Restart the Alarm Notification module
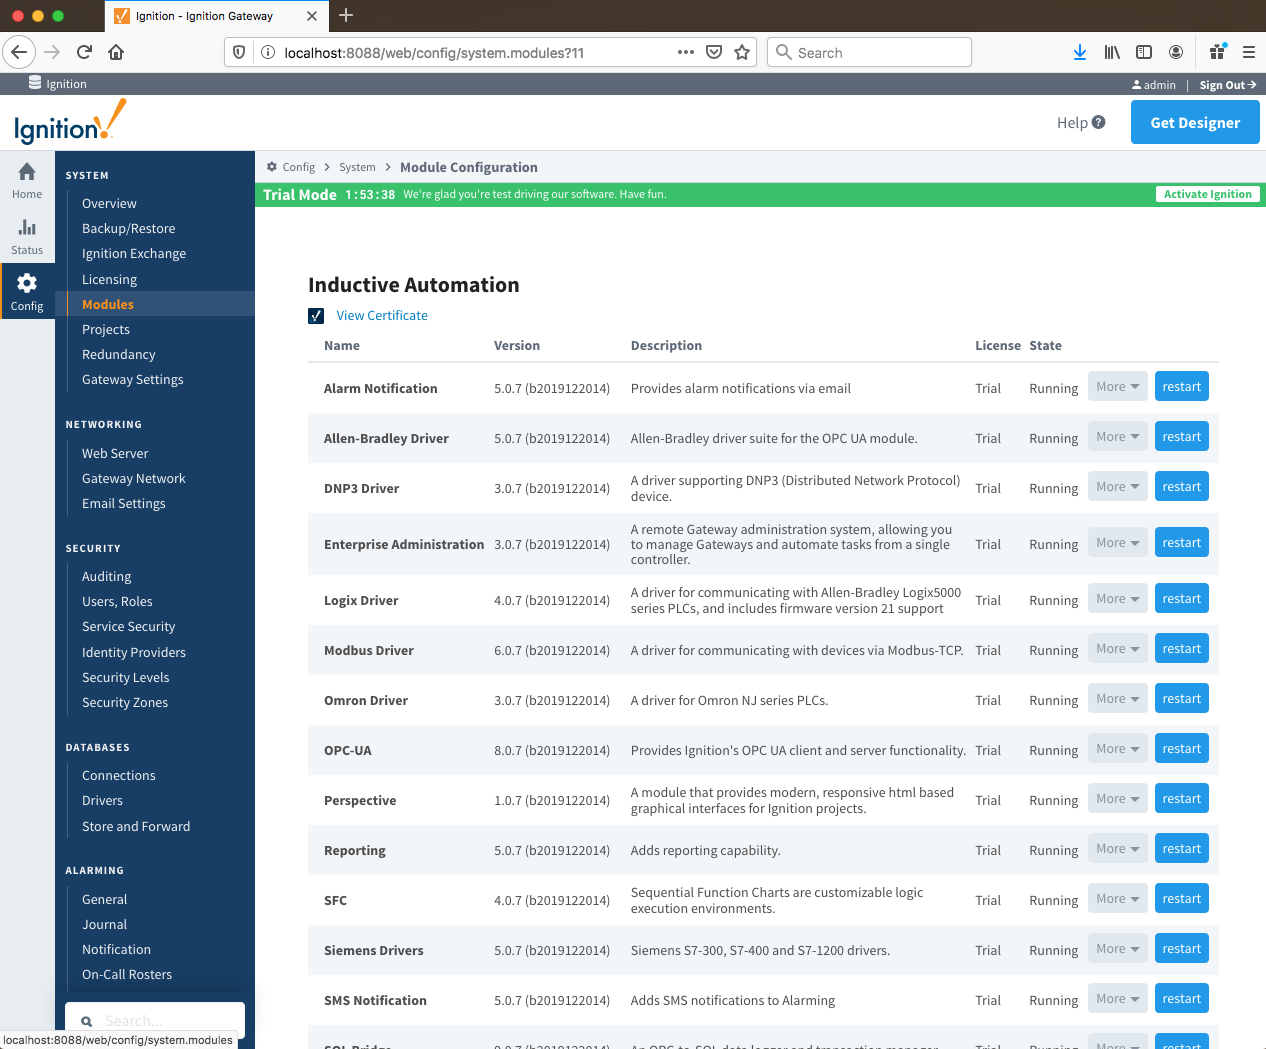 click(1182, 387)
